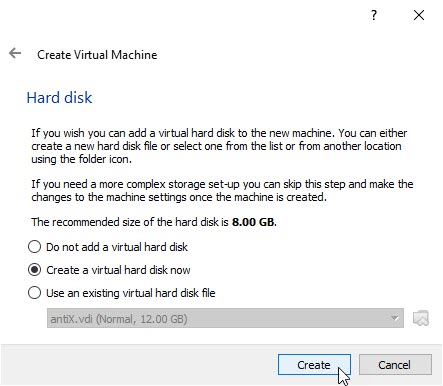Select the "Do not add a virtual hard disk" radio button
Image resolution: width=443 pixels, height=386 pixels.
point(34,247)
